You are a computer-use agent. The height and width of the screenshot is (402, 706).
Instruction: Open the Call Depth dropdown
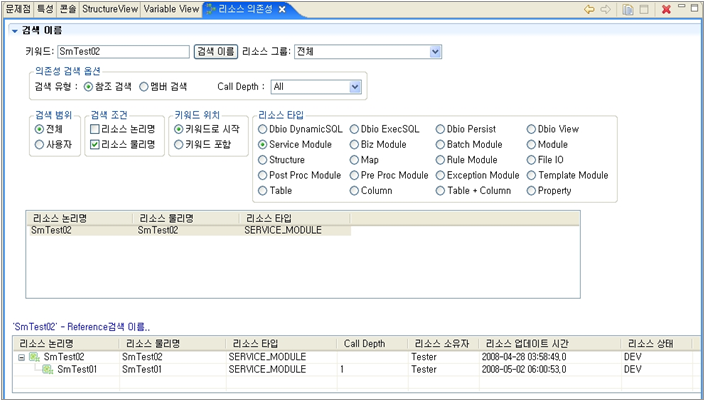(354, 87)
